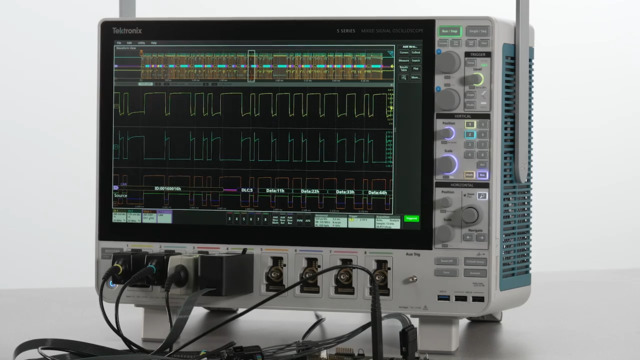Click Cursors under Add New
640x360 pixels.
(404, 52)
